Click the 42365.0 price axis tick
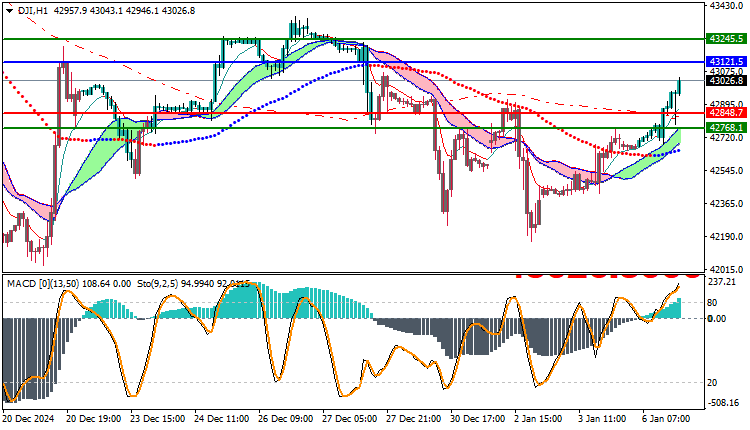 click(726, 203)
